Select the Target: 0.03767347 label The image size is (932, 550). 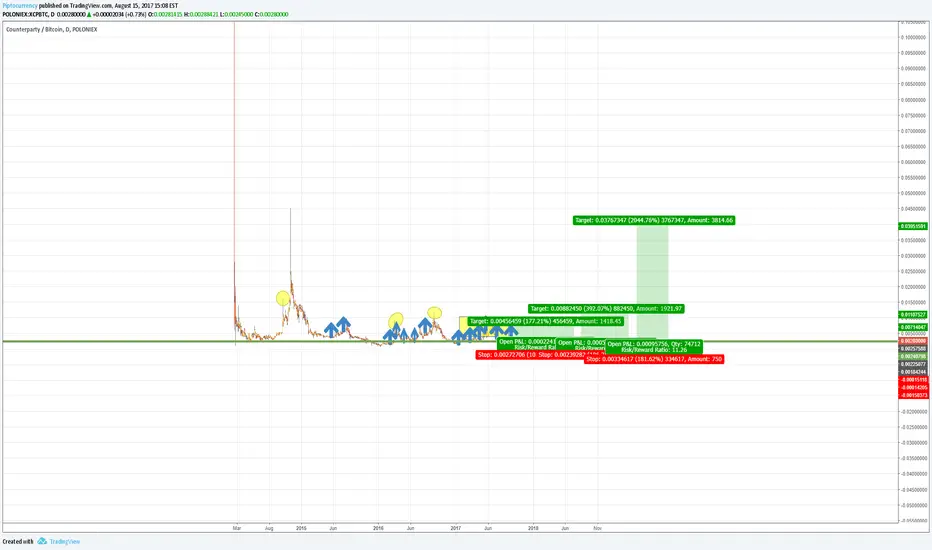pyautogui.click(x=654, y=220)
